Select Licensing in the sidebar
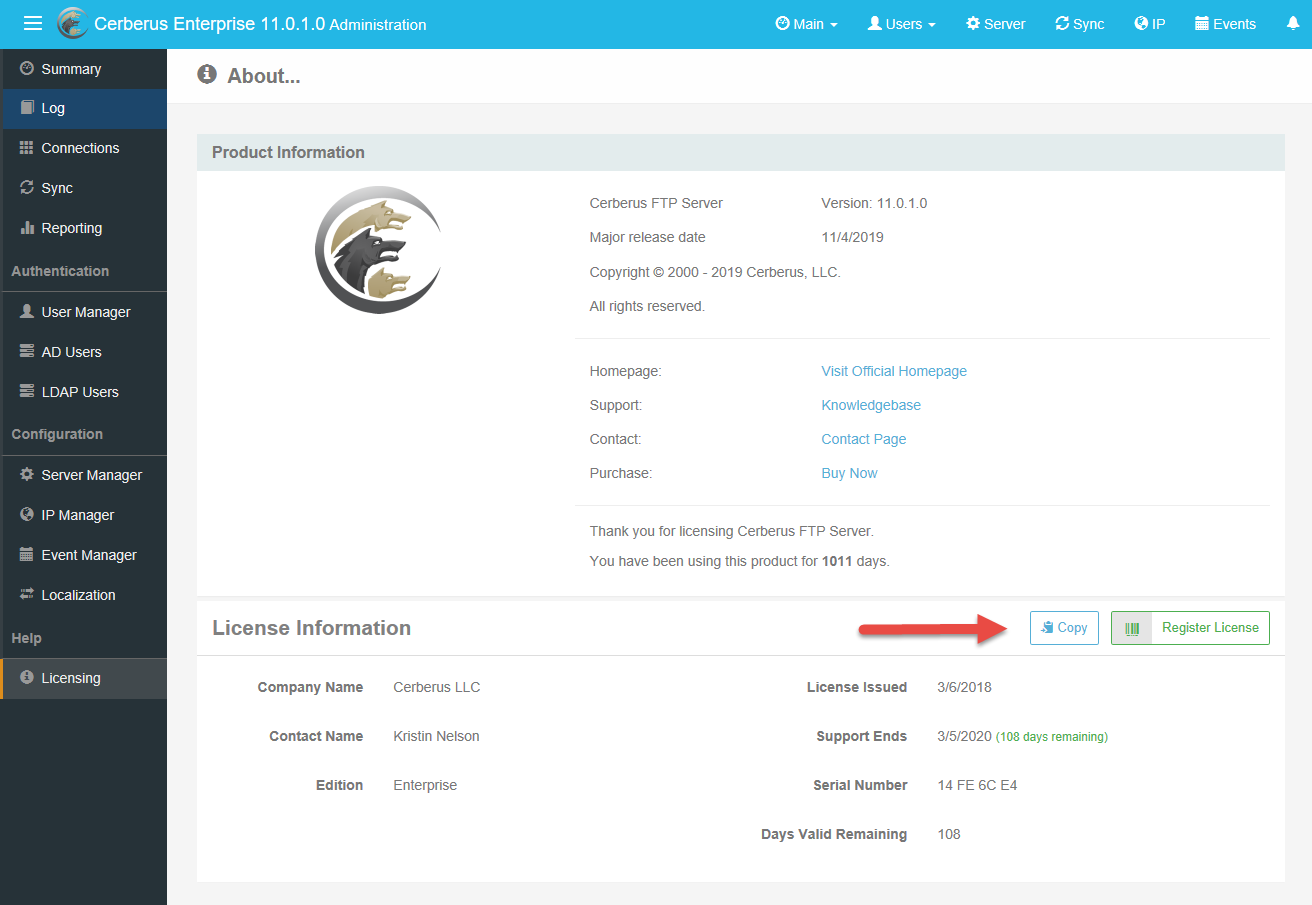The width and height of the screenshot is (1312, 905). pyautogui.click(x=83, y=678)
